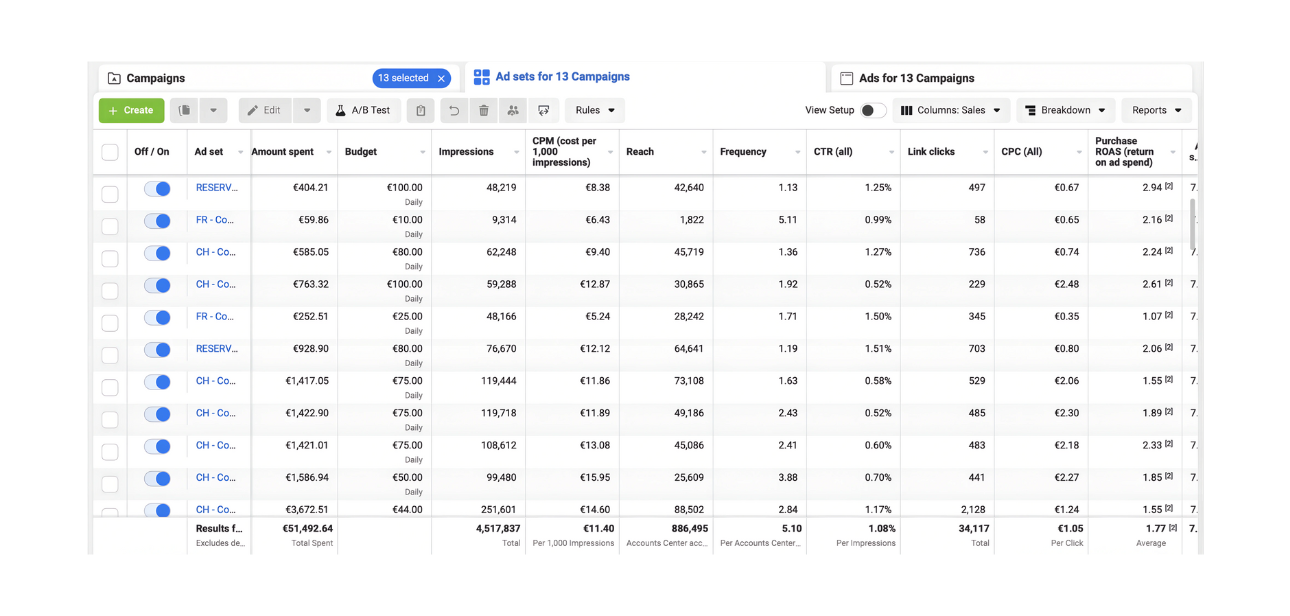The image size is (1290, 616).
Task: Click footnote marker next to 2.16 ROAS
Action: pos(1169,218)
